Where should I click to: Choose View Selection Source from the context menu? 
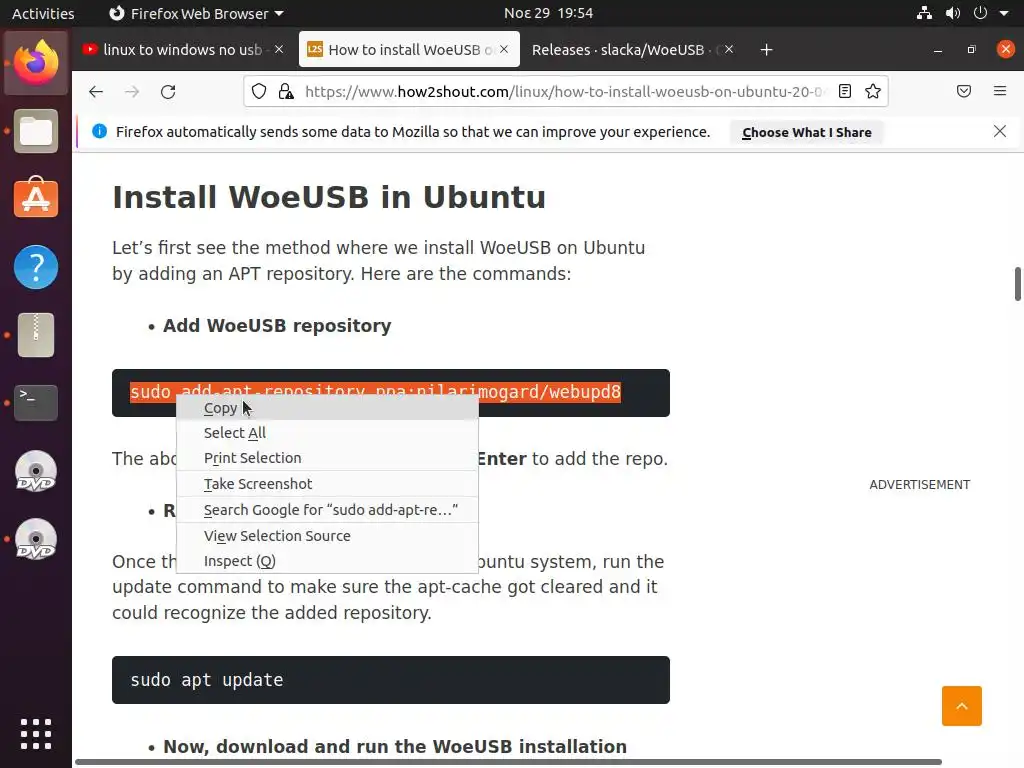pyautogui.click(x=328, y=536)
